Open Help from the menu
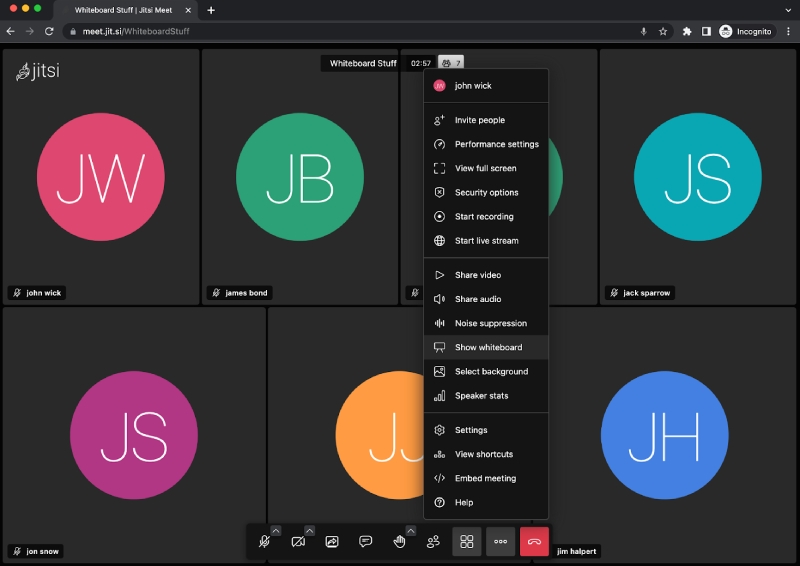Image resolution: width=800 pixels, height=566 pixels. click(486, 502)
